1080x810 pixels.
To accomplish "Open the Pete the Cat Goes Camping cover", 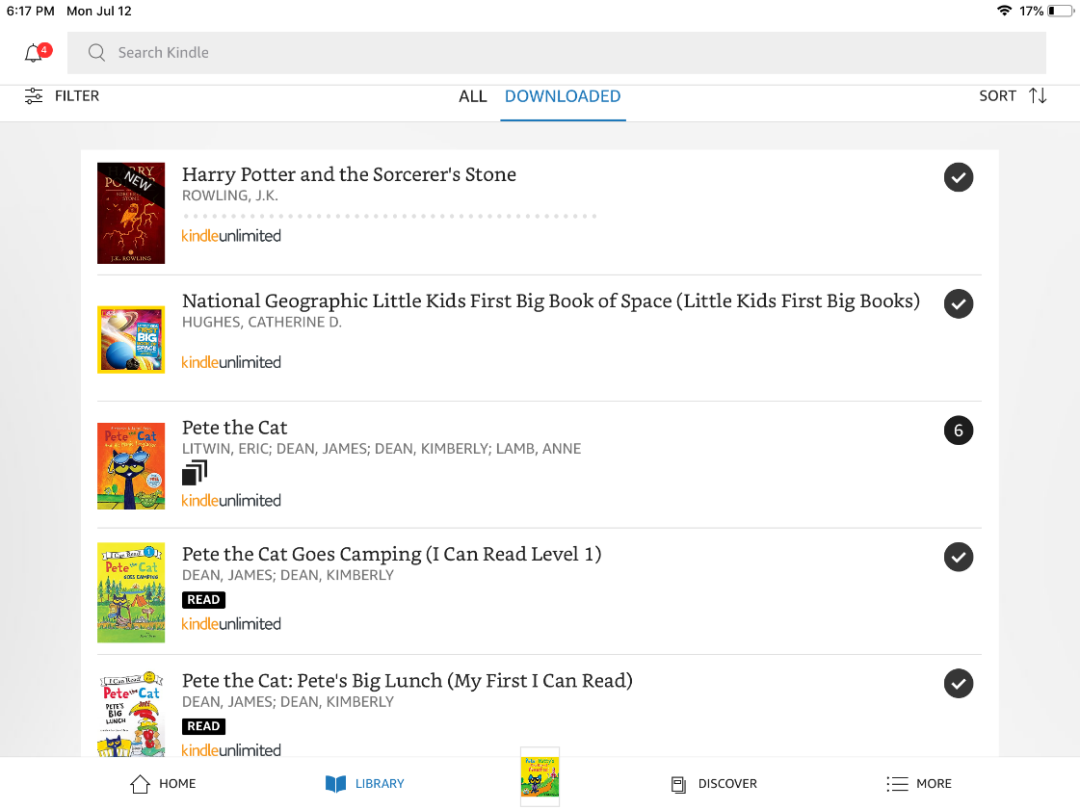I will [x=131, y=592].
